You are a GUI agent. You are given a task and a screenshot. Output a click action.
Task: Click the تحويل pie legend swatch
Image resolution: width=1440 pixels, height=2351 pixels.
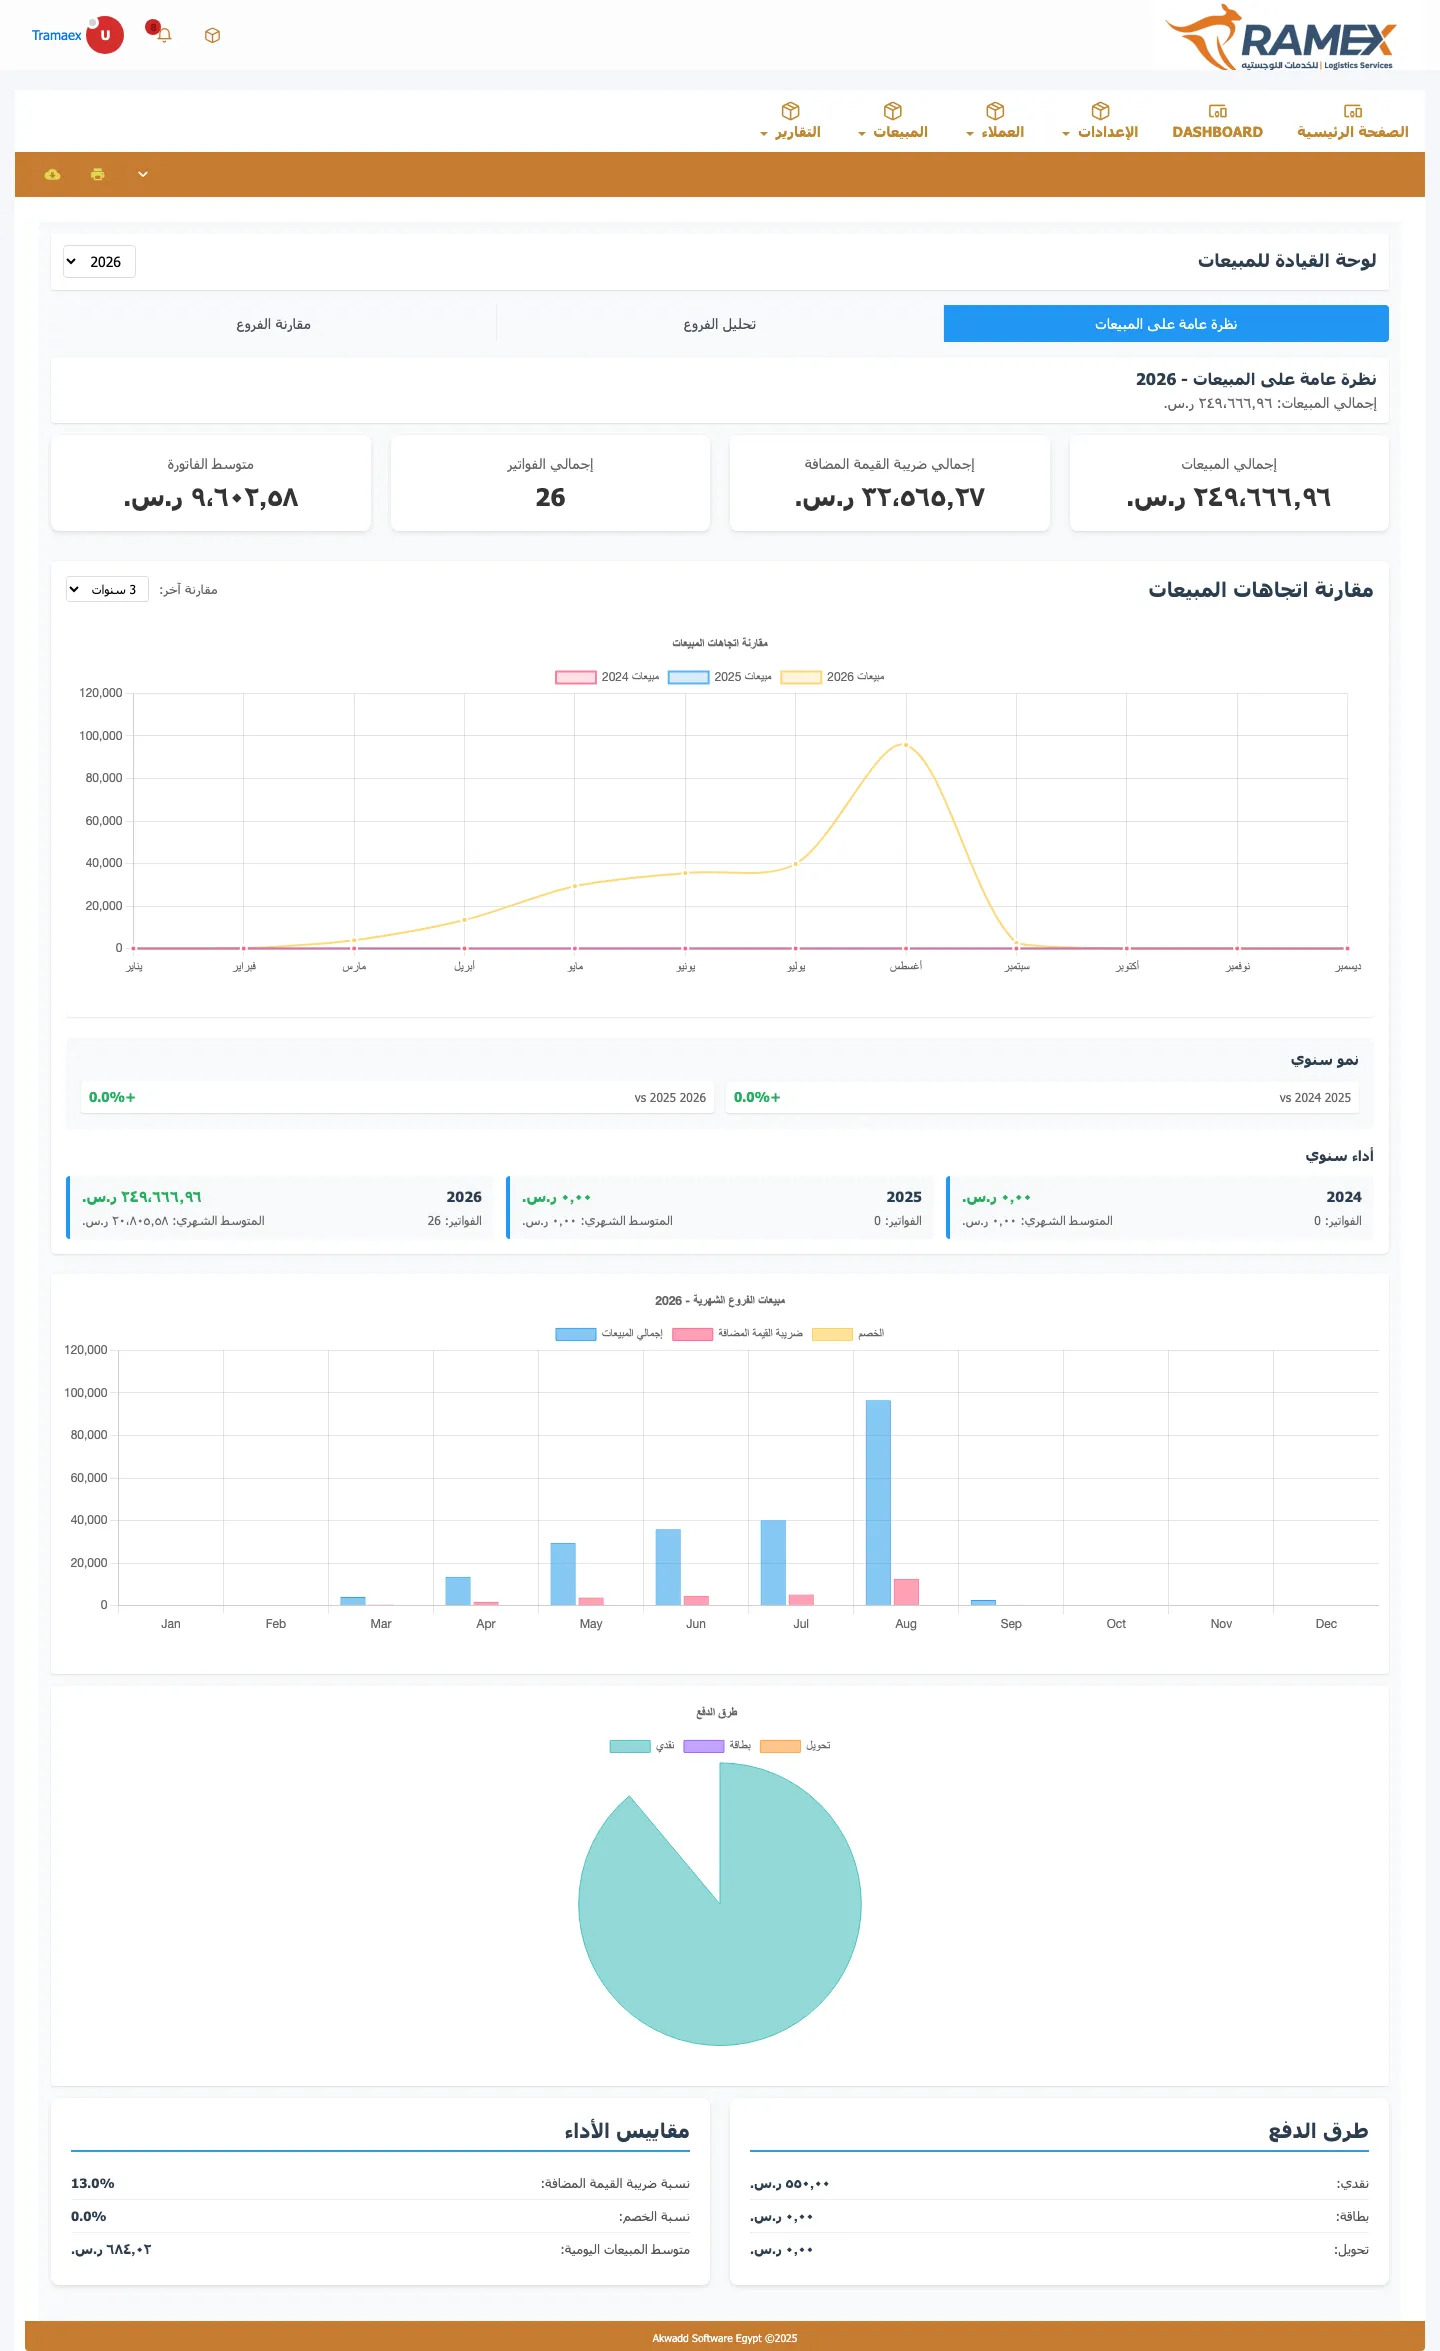pos(780,1746)
